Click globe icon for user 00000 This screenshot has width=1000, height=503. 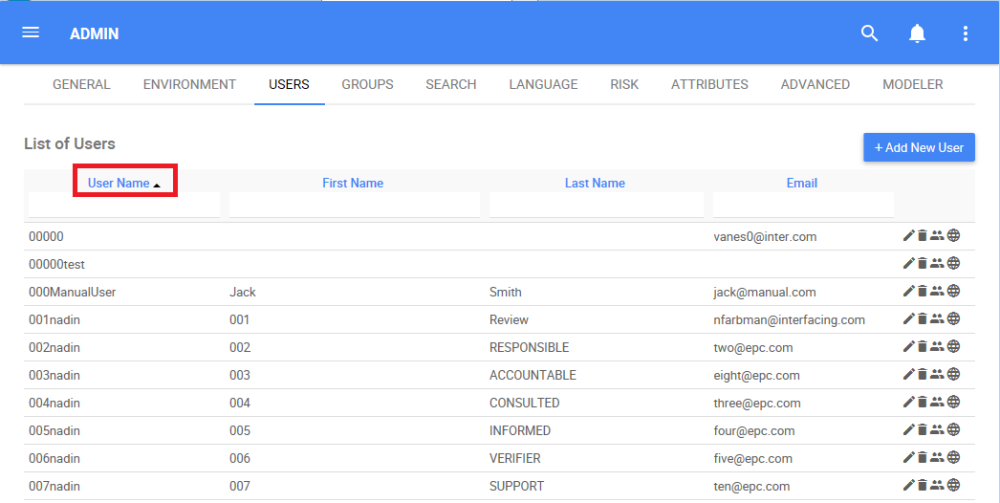[x=953, y=236]
